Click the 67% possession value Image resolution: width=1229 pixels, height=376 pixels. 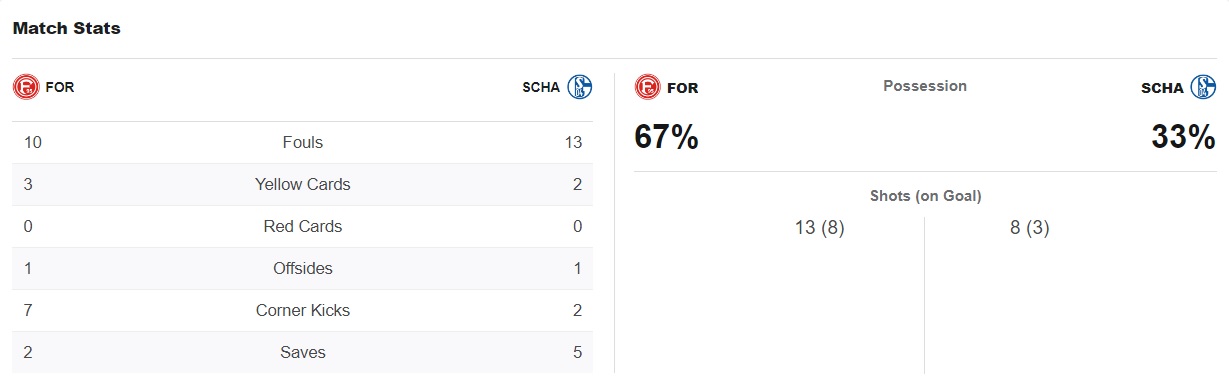(667, 137)
